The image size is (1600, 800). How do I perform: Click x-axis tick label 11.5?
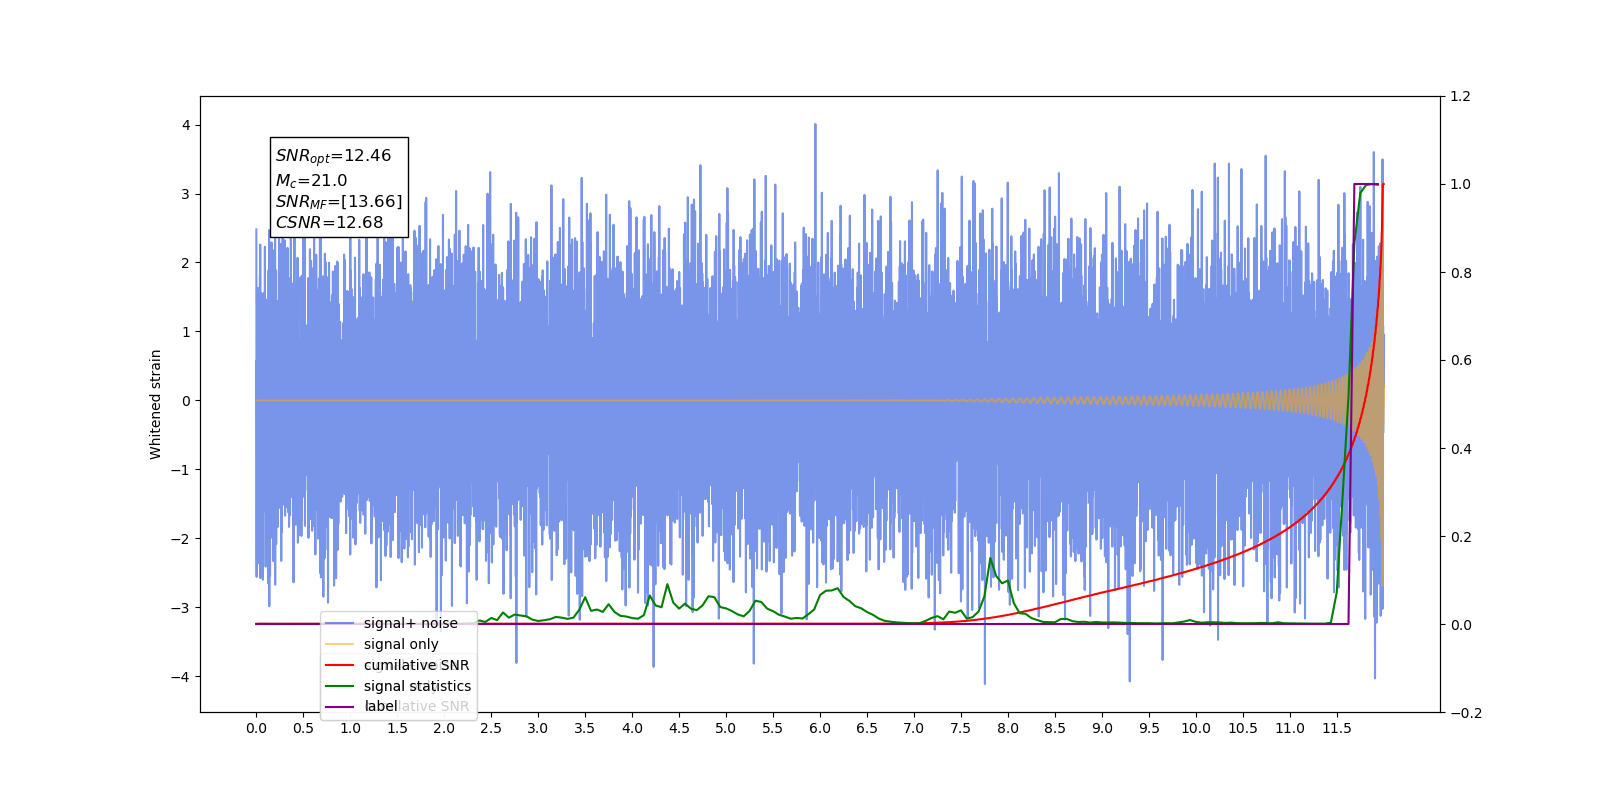pos(1337,728)
